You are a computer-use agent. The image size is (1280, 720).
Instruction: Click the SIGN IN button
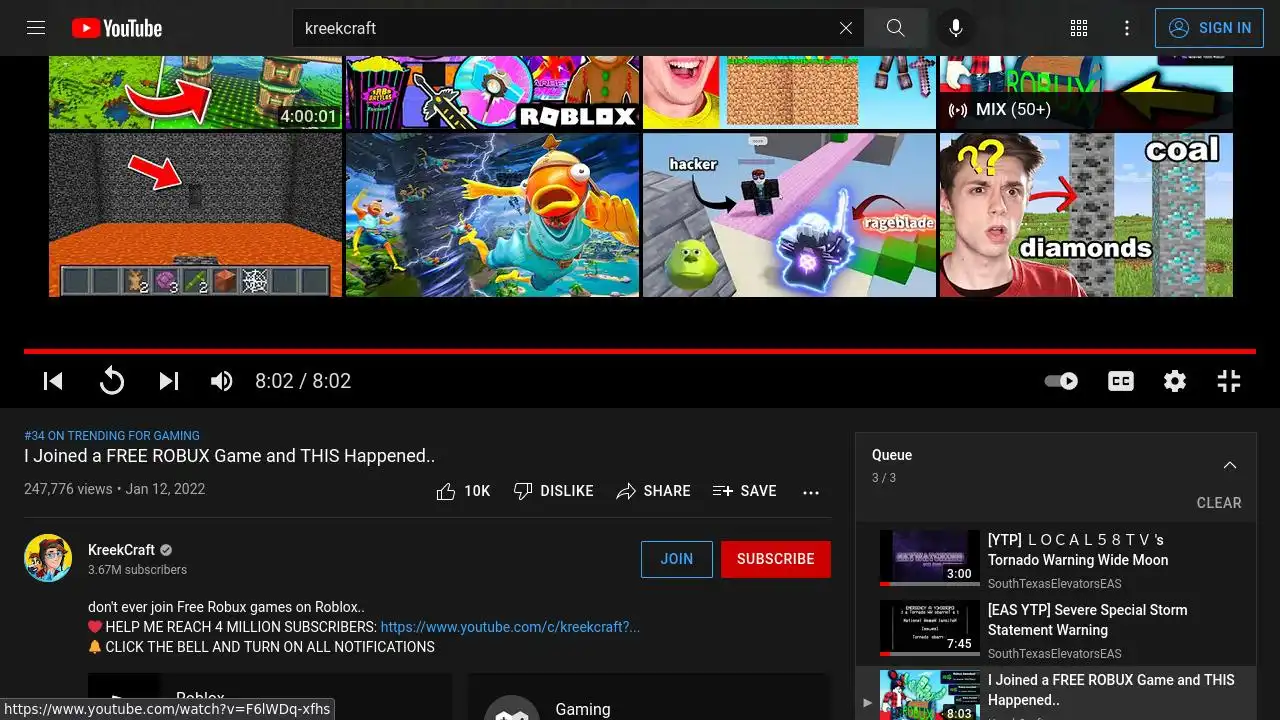1209,28
